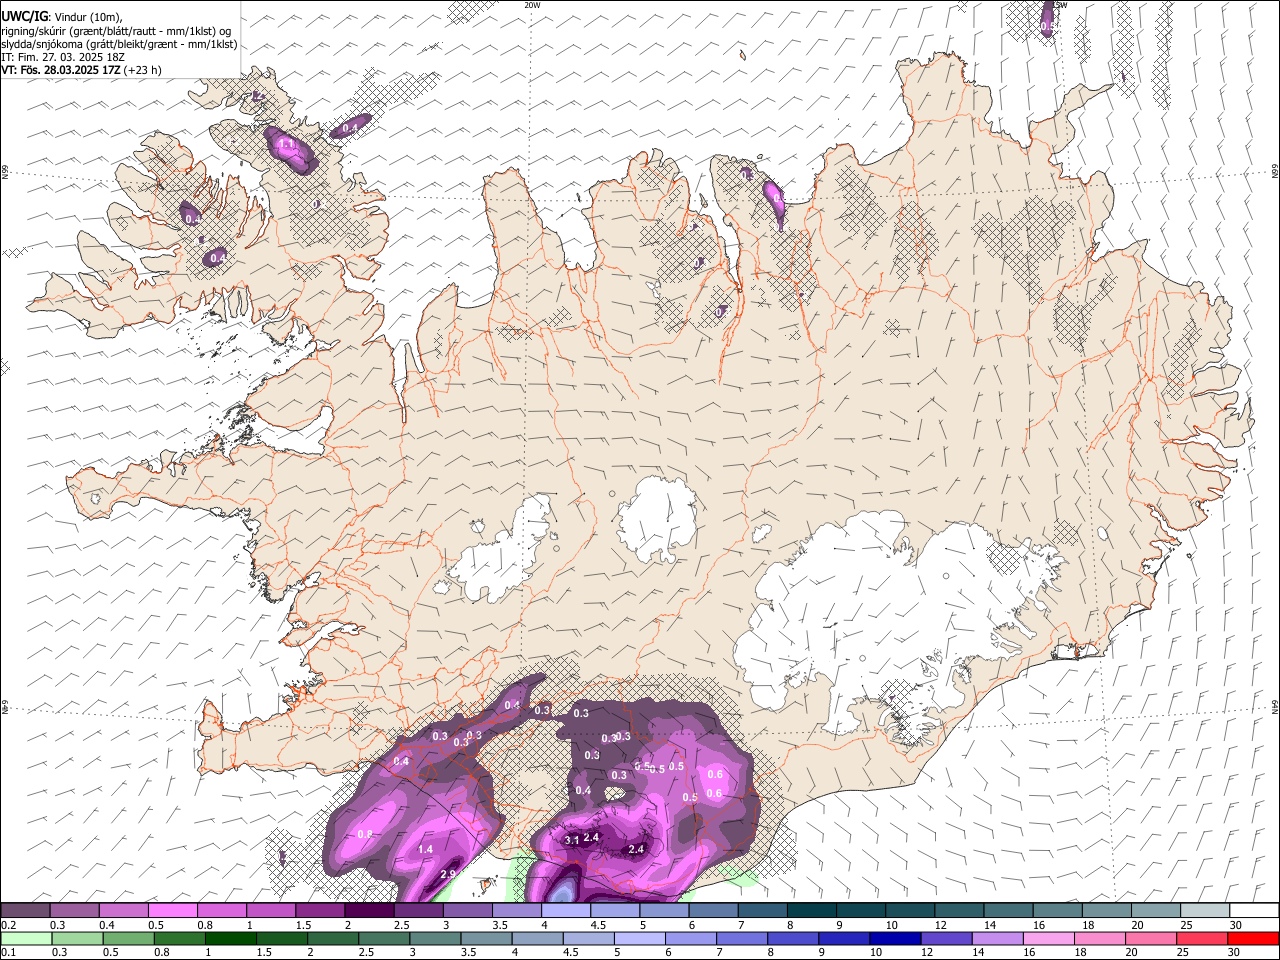Select the light gray swatch between 25 and 30
Viewport: 1280px width, 960px height.
pyautogui.click(x=1206, y=910)
